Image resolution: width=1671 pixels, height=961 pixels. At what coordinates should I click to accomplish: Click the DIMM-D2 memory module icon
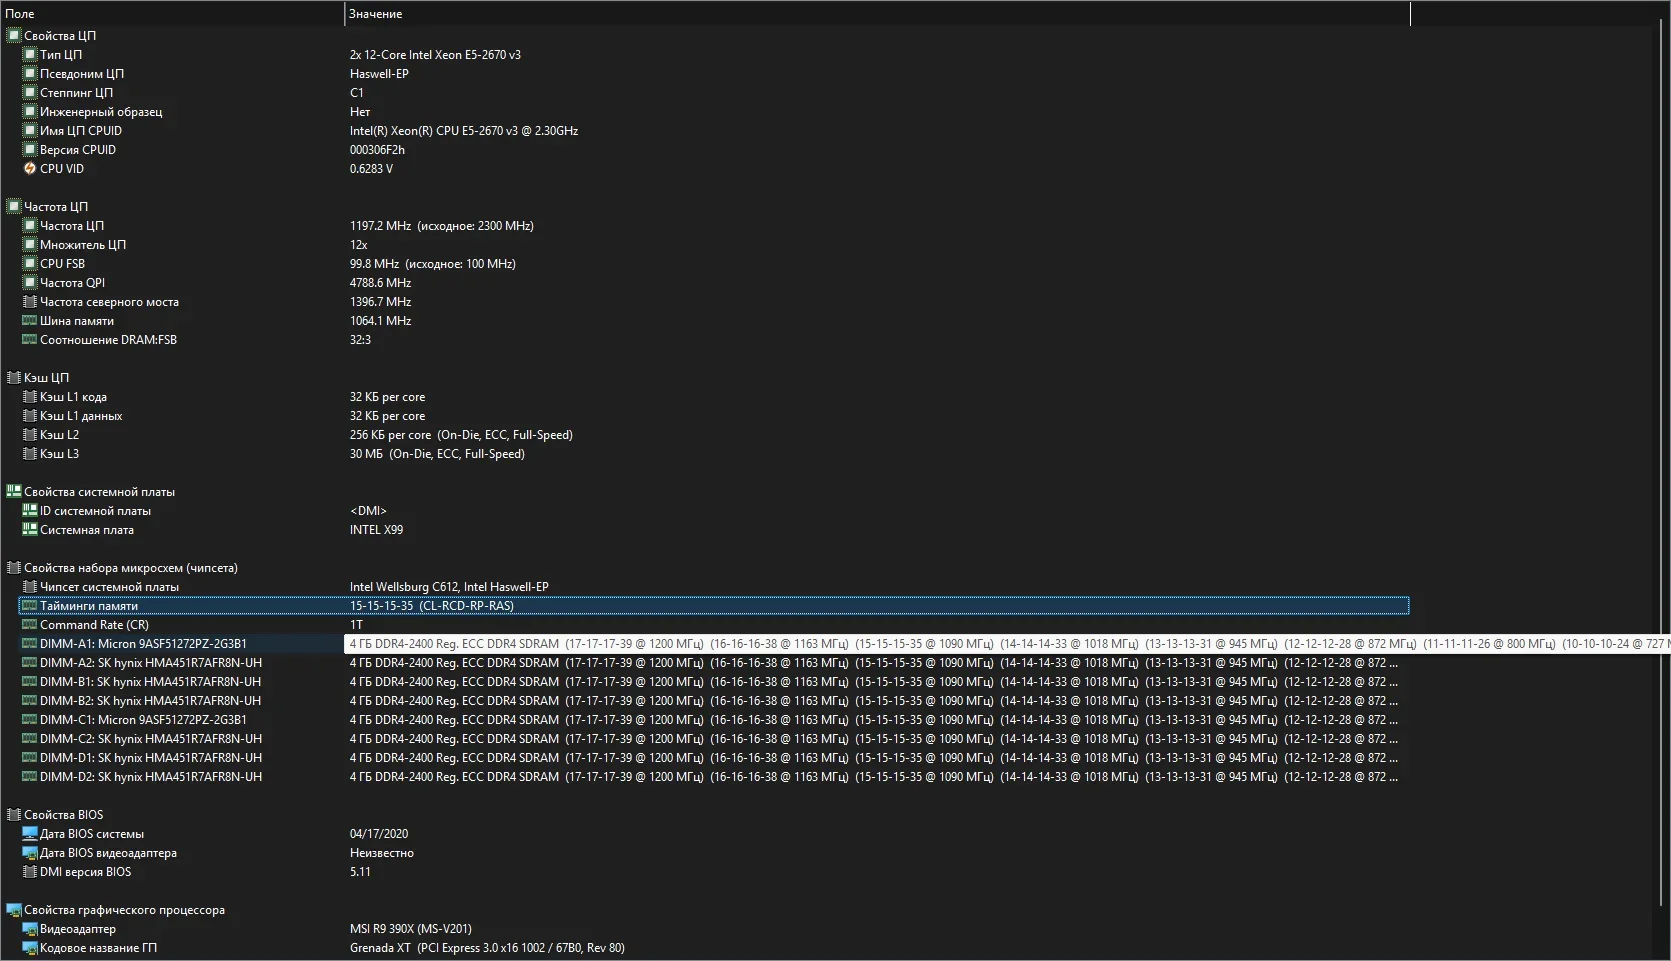(x=30, y=777)
